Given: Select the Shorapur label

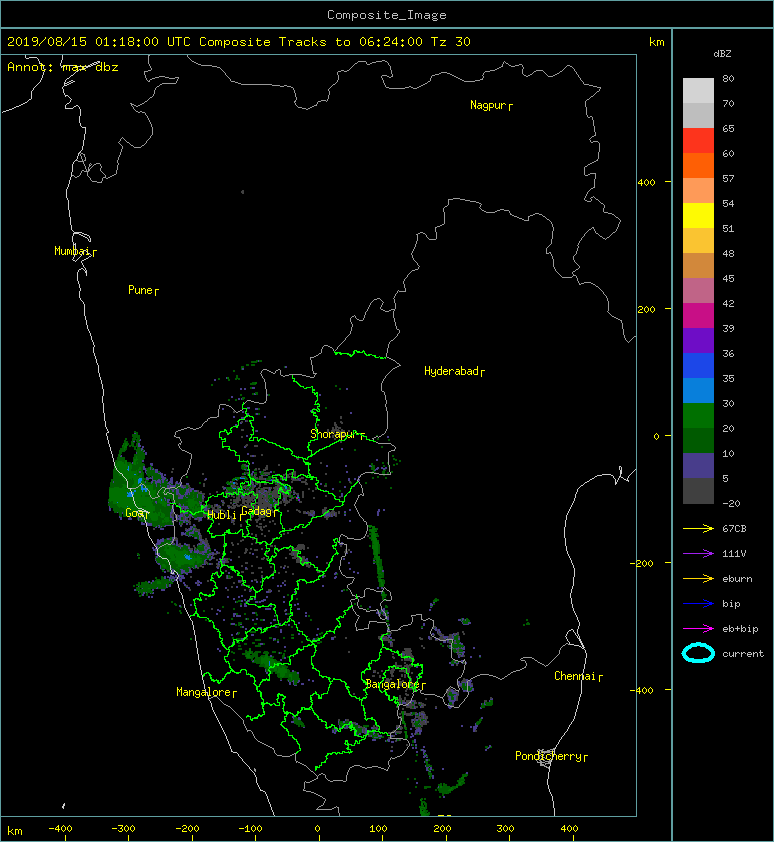Looking at the screenshot, I should point(333,434).
